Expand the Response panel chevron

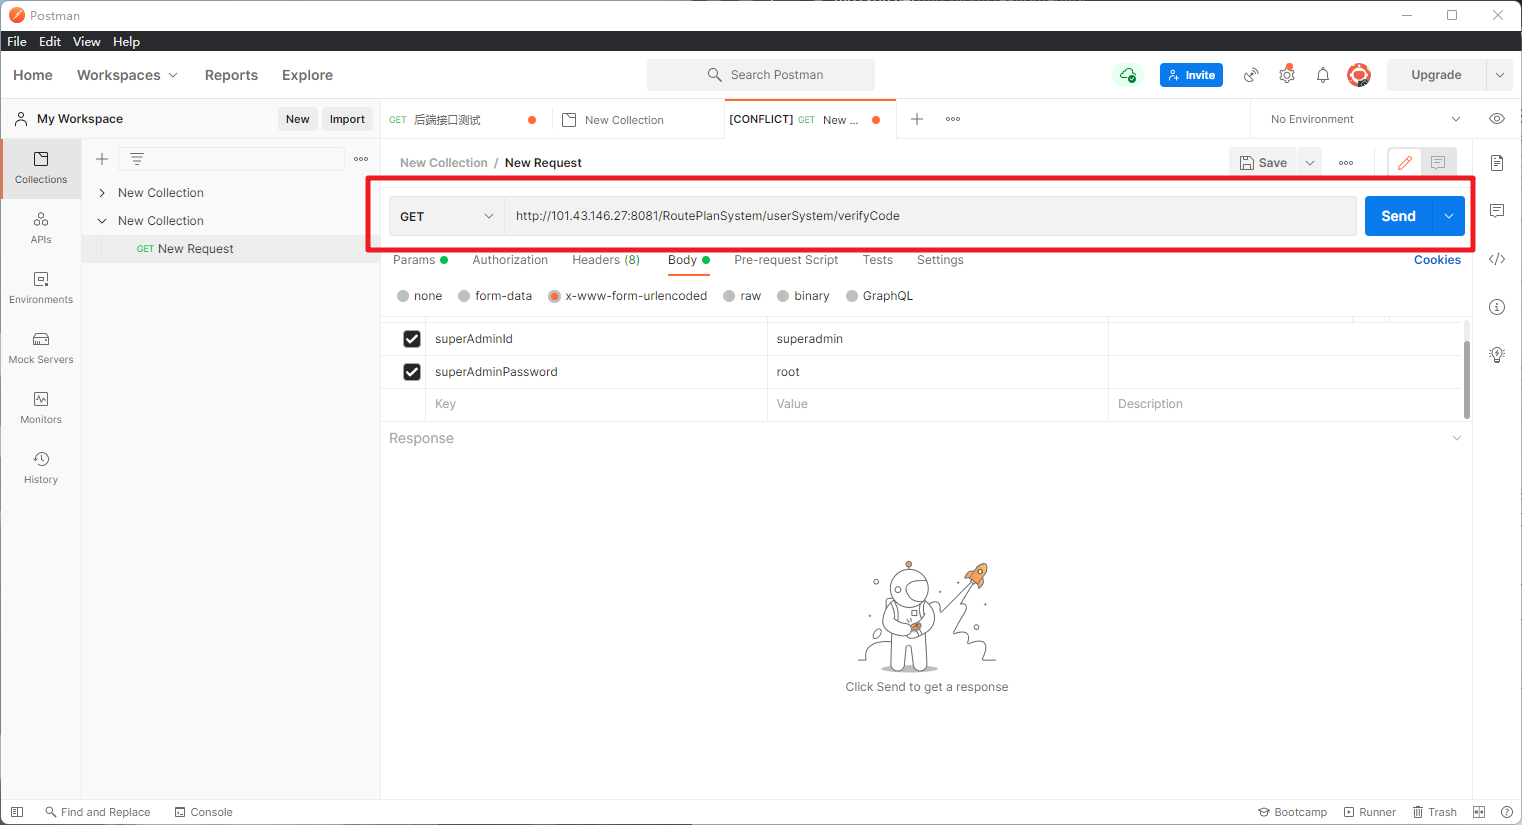pos(1457,438)
